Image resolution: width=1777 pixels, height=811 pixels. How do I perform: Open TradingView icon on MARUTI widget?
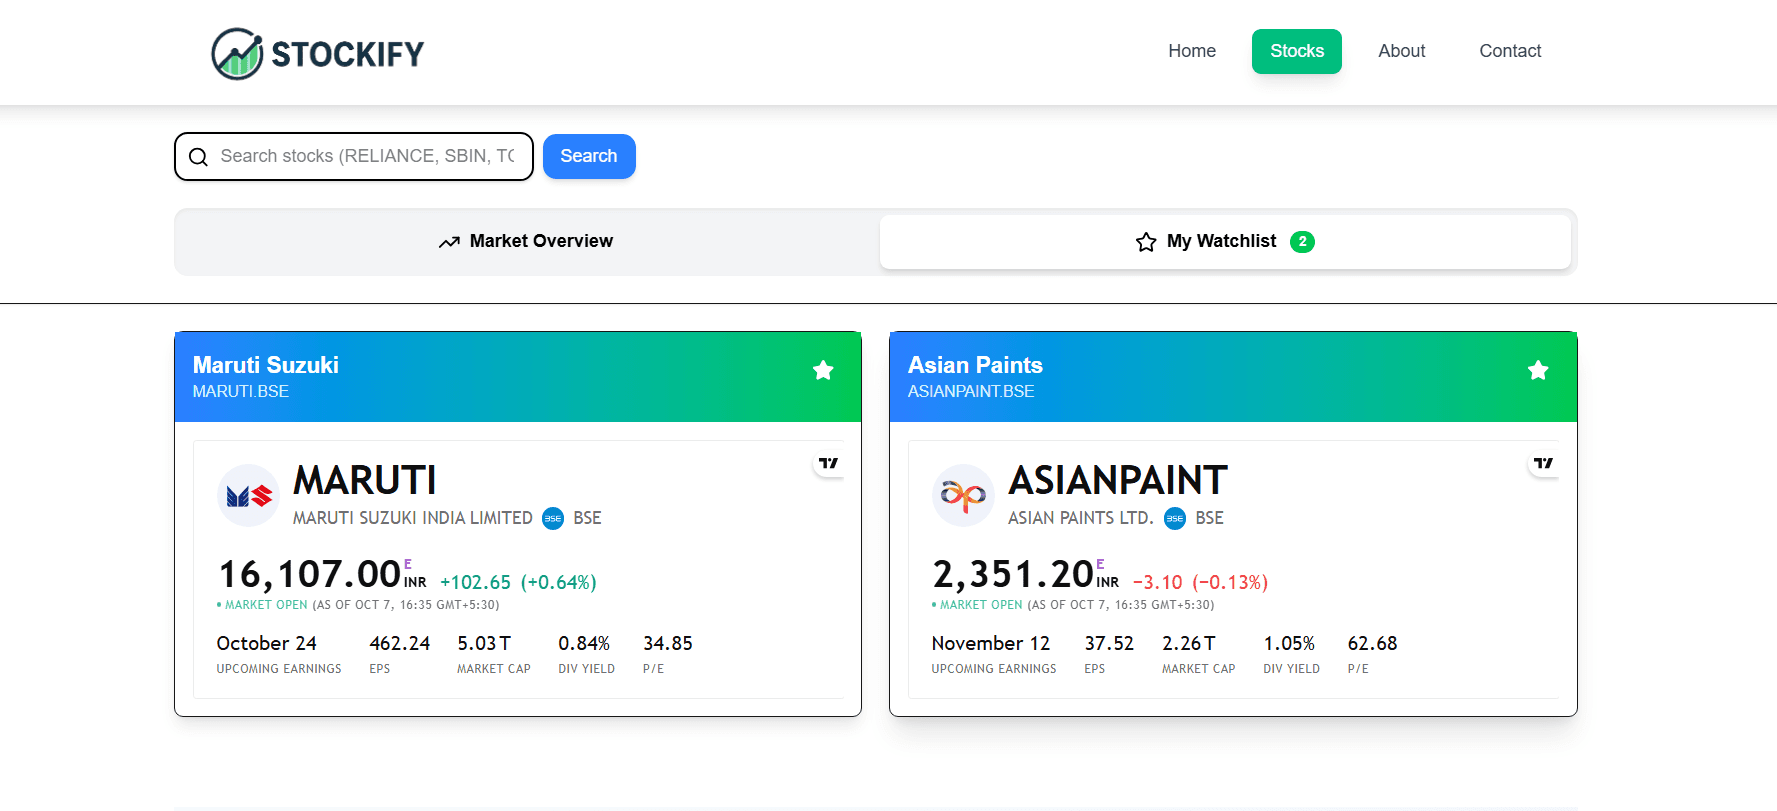828,463
